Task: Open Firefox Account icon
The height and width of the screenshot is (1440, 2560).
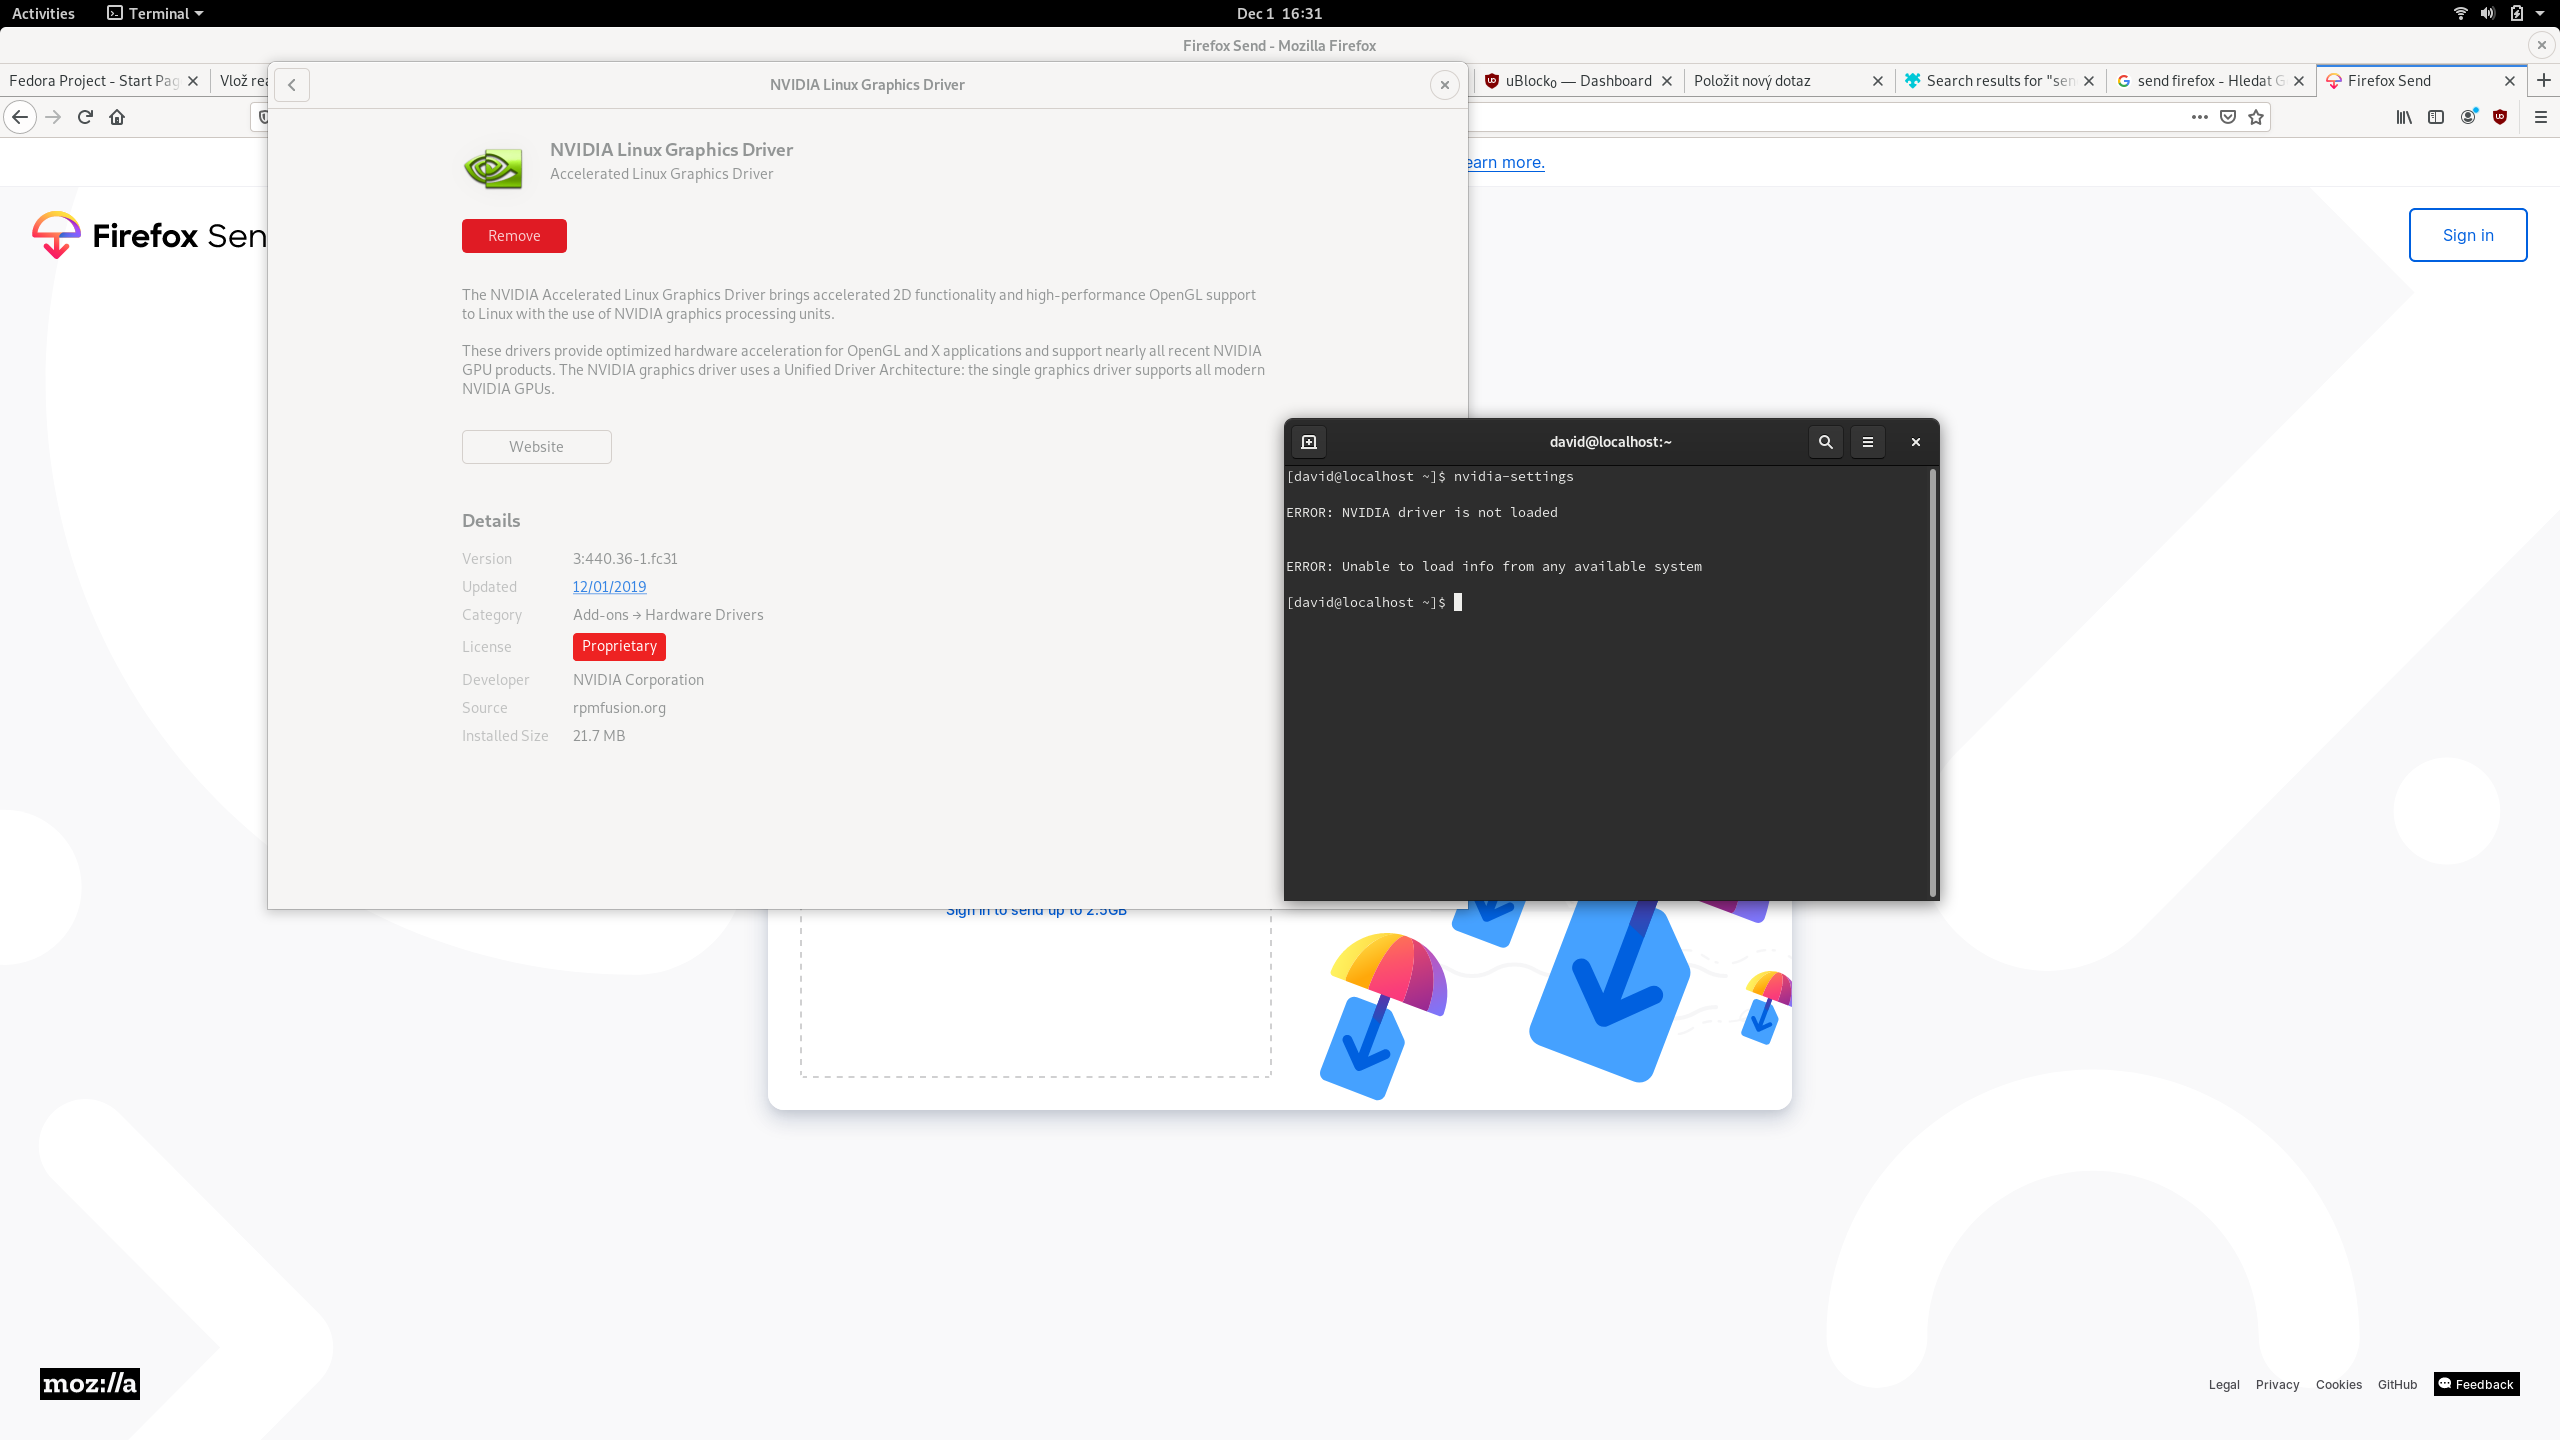Action: click(2468, 117)
